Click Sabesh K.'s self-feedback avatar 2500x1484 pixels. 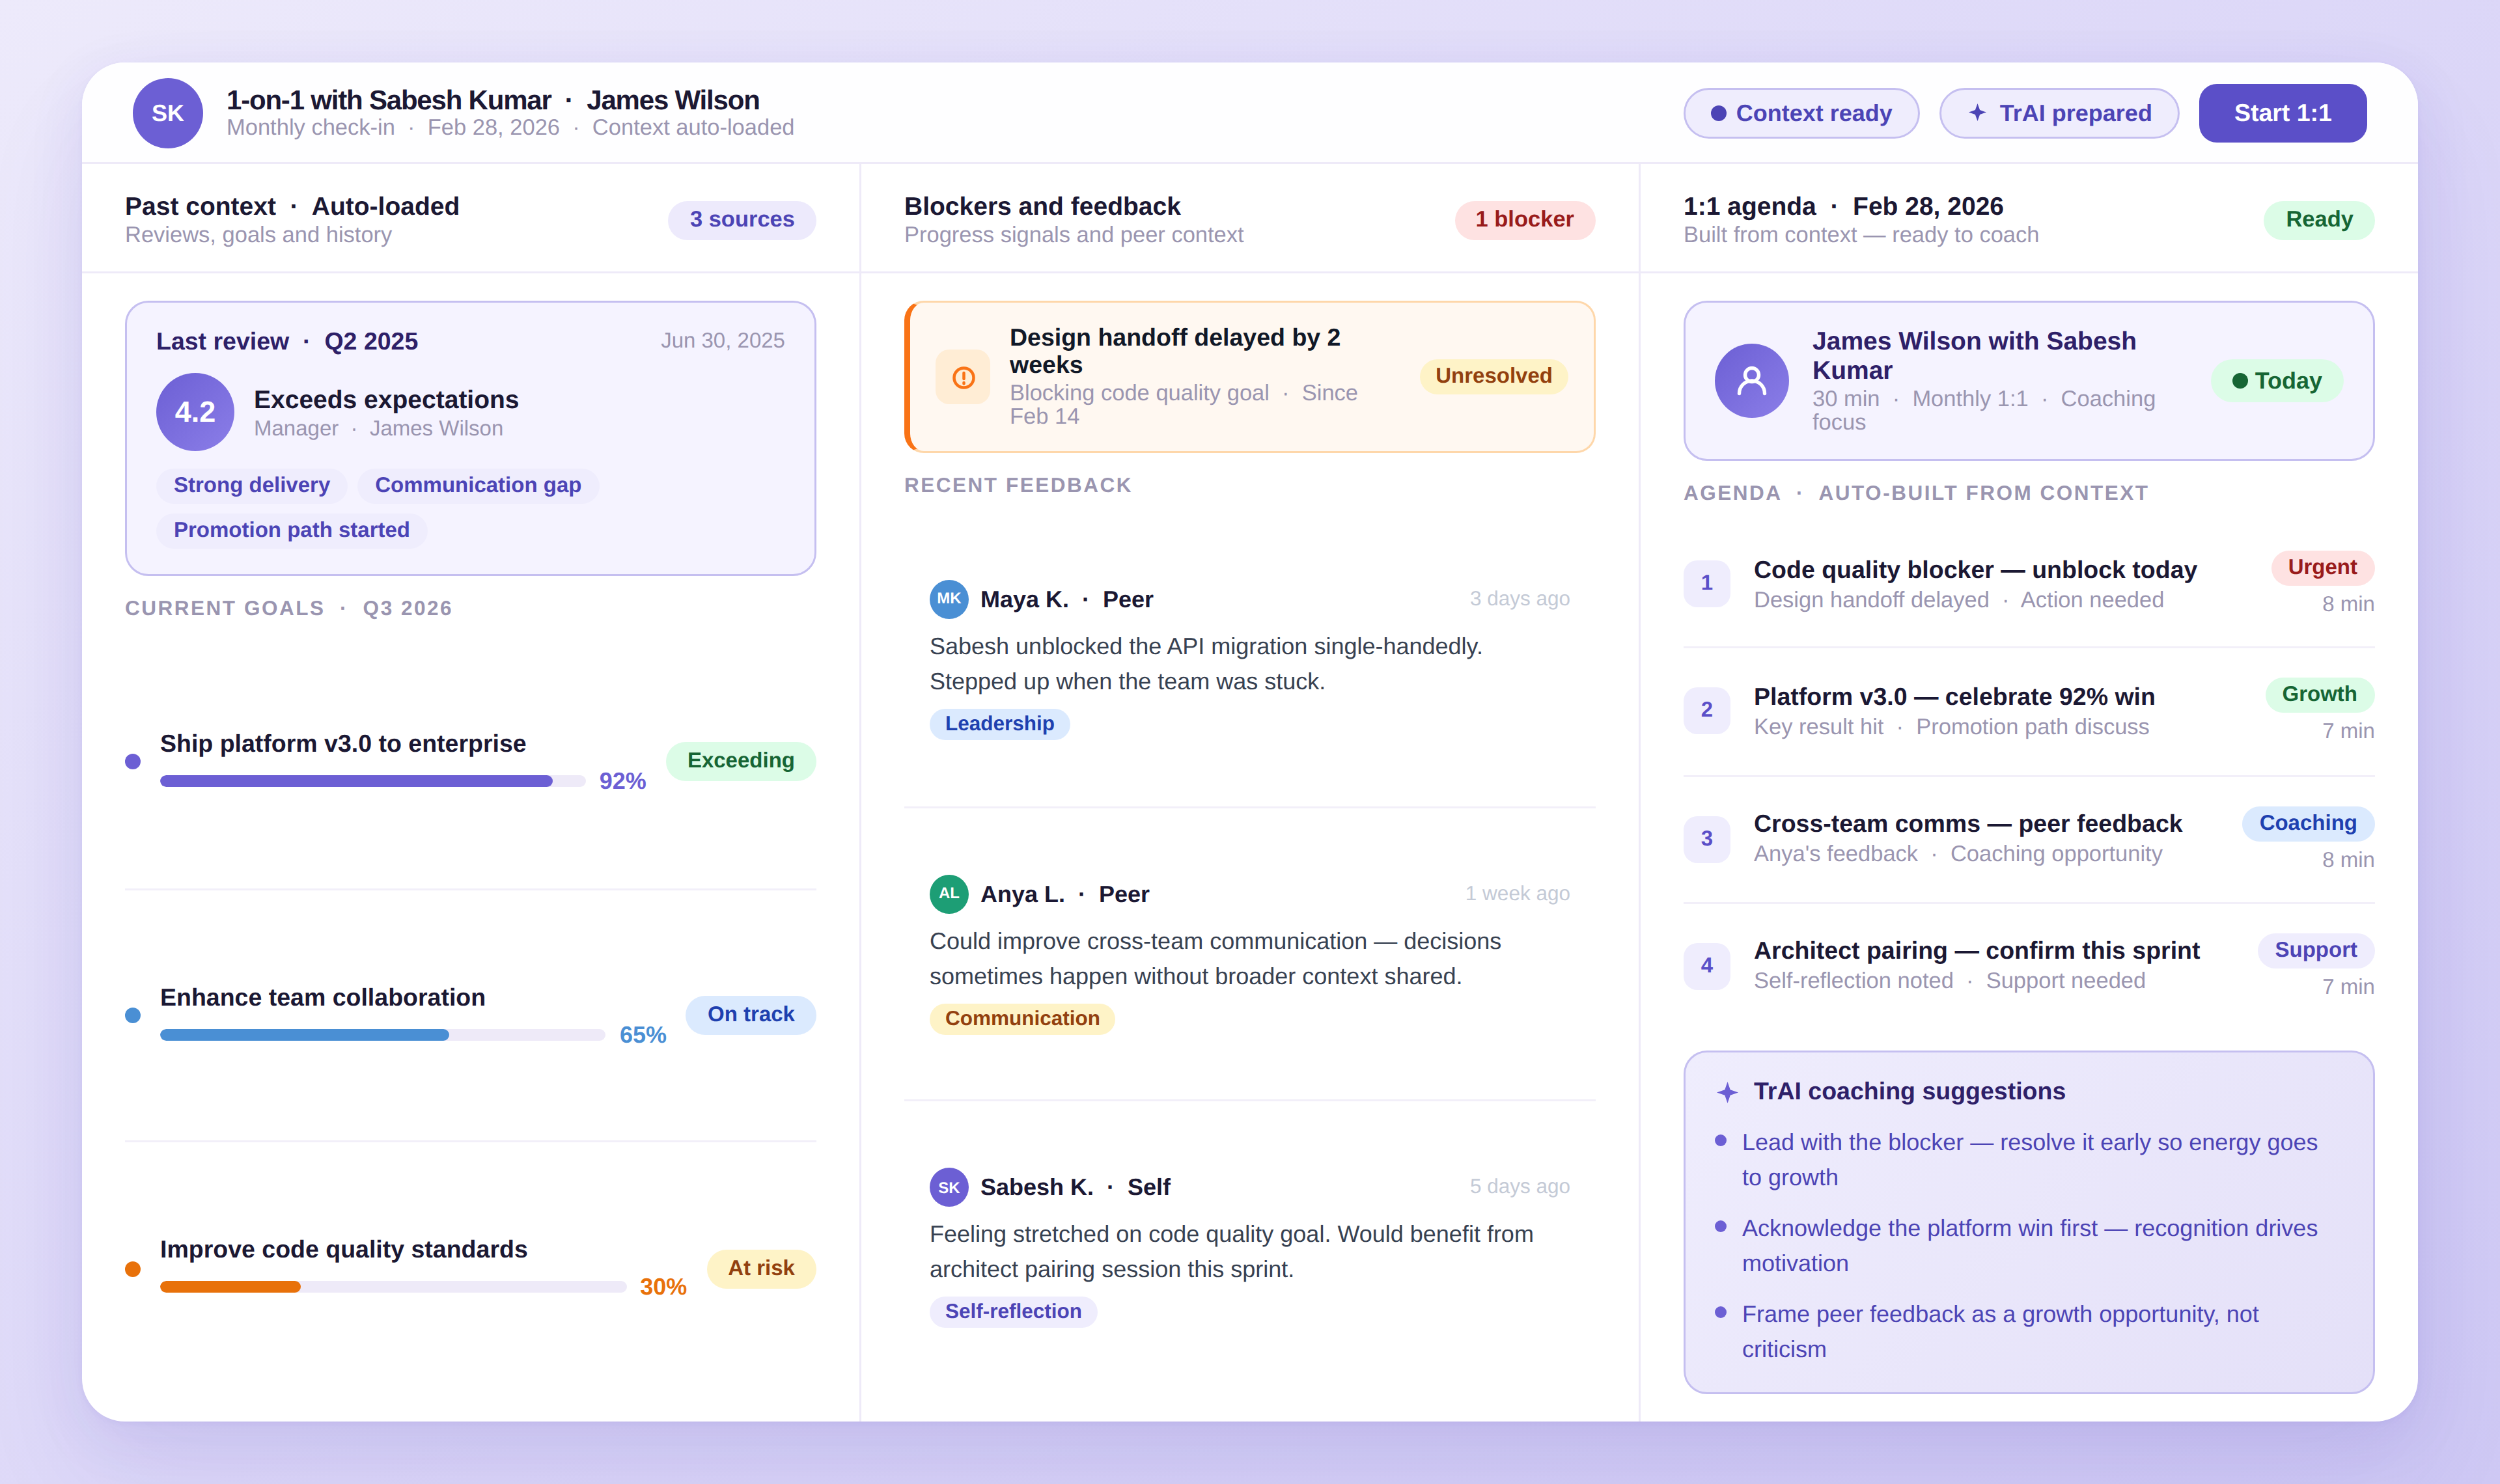[x=948, y=1187]
